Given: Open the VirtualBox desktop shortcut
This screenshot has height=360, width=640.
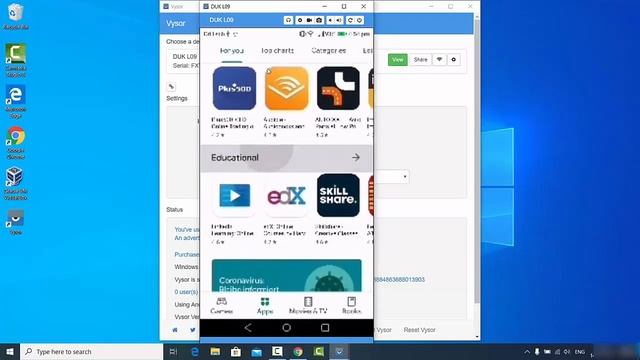Looking at the screenshot, I should [16, 184].
